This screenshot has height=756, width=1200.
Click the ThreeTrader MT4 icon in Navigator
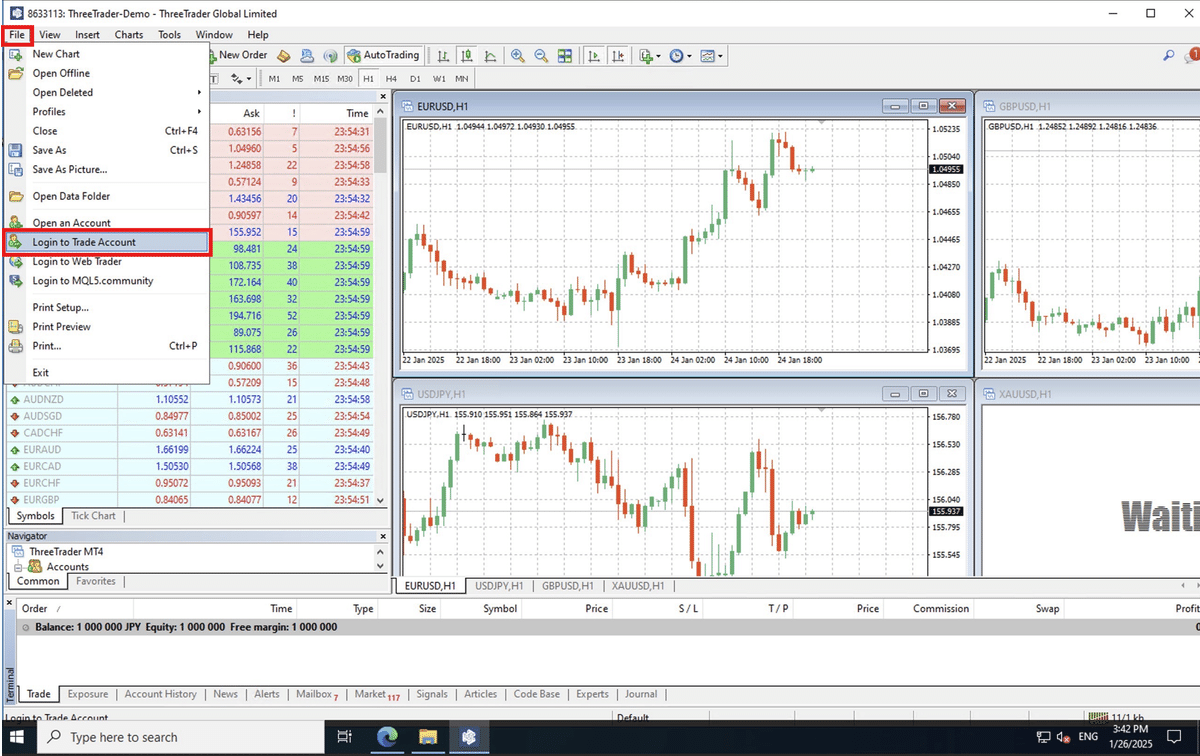[19, 551]
